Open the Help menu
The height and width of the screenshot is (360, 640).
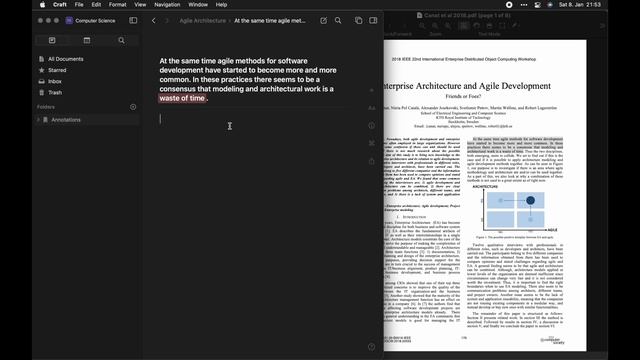pos(221,5)
